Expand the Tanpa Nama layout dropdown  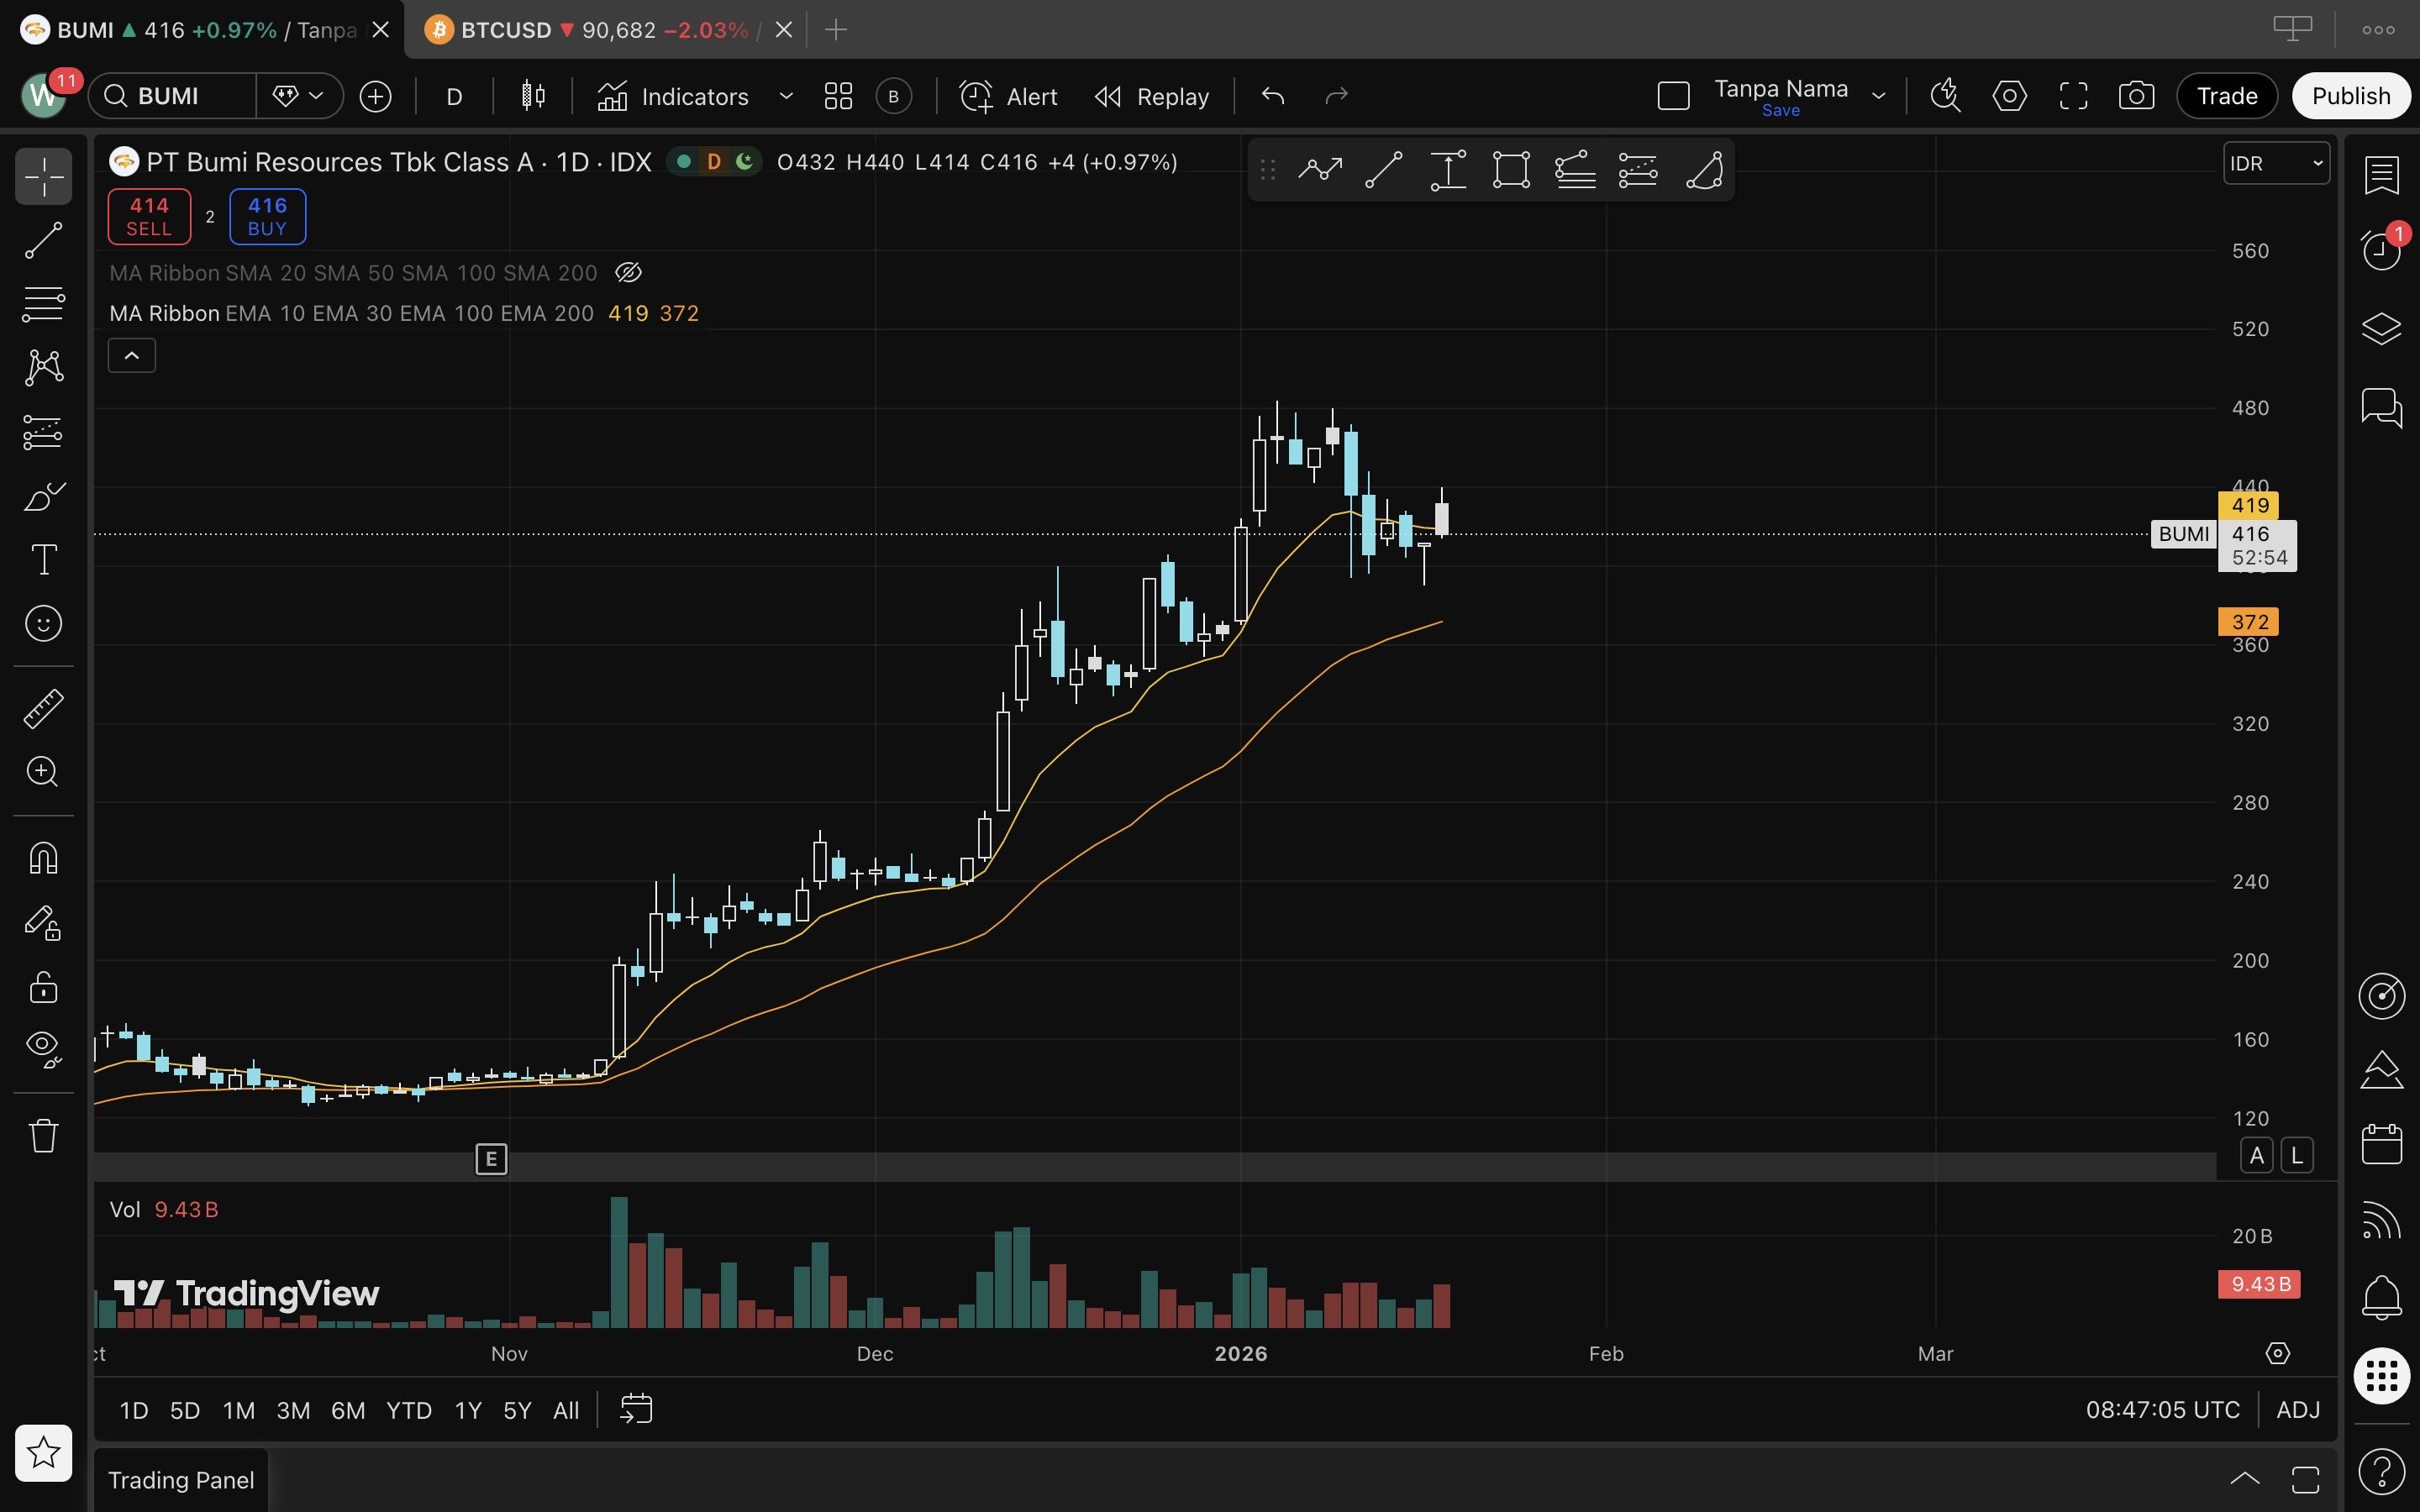(1878, 96)
